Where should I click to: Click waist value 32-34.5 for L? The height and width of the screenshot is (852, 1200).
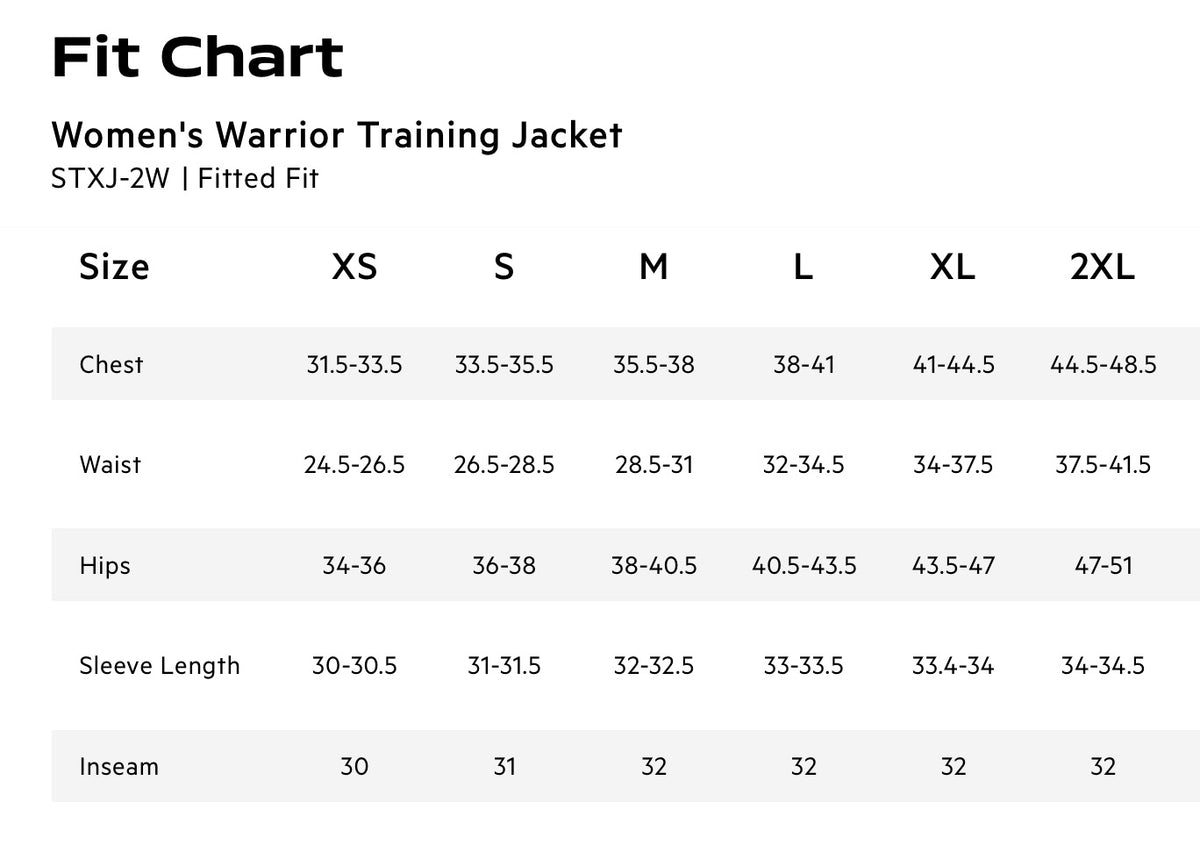coord(803,464)
